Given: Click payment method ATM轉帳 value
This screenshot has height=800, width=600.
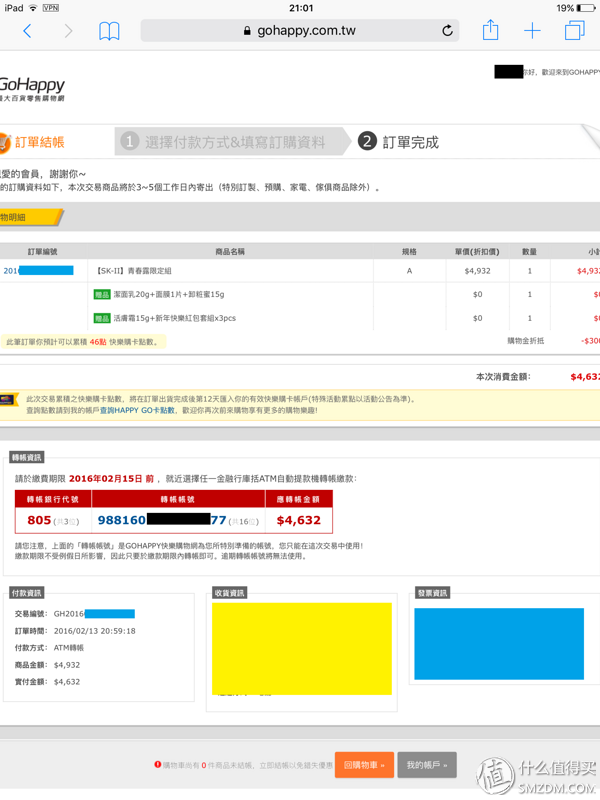Looking at the screenshot, I should tap(69, 648).
